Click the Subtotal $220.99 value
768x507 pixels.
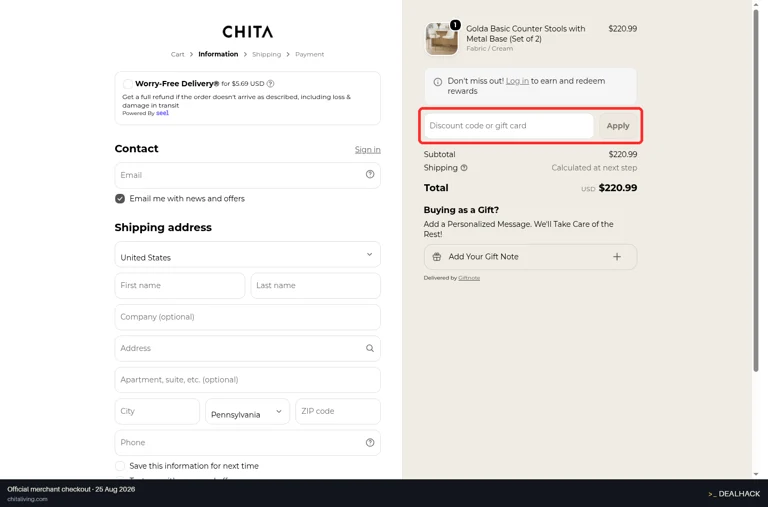pyautogui.click(x=623, y=154)
